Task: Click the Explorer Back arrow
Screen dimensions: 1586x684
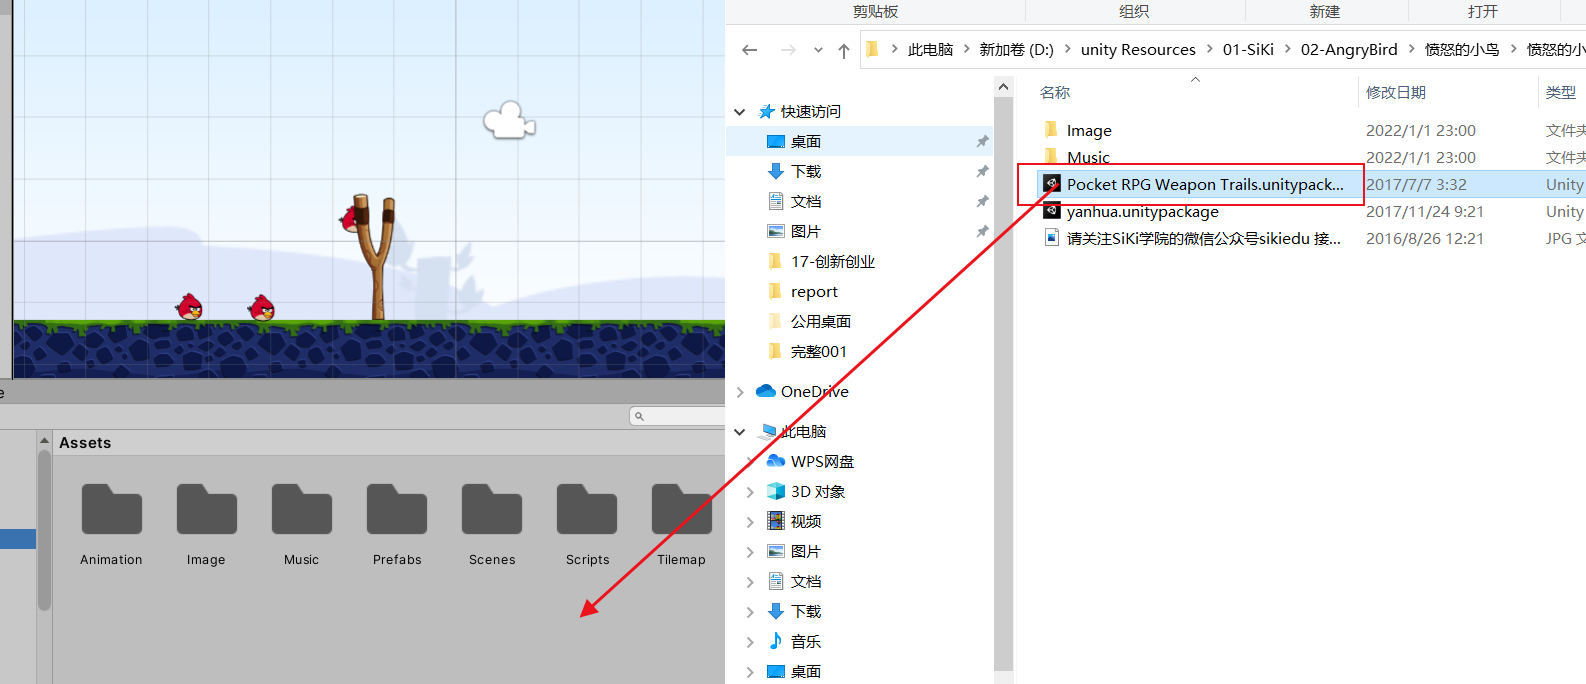Action: point(749,50)
